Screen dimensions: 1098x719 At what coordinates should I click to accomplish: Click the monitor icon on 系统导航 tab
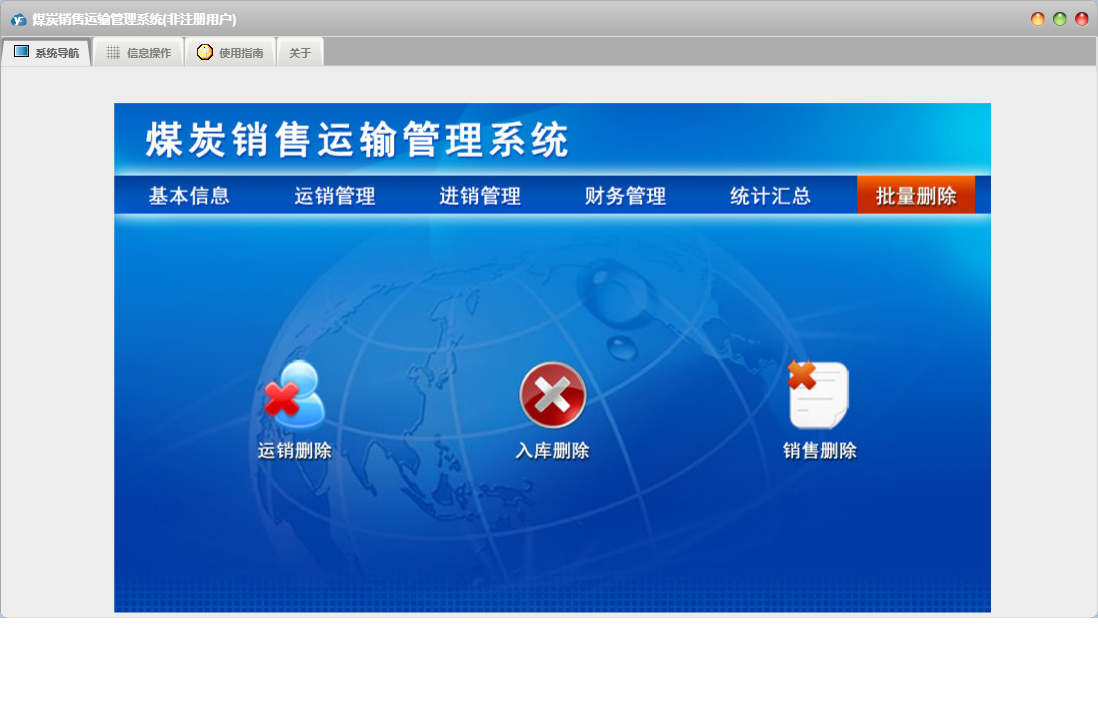[x=22, y=52]
